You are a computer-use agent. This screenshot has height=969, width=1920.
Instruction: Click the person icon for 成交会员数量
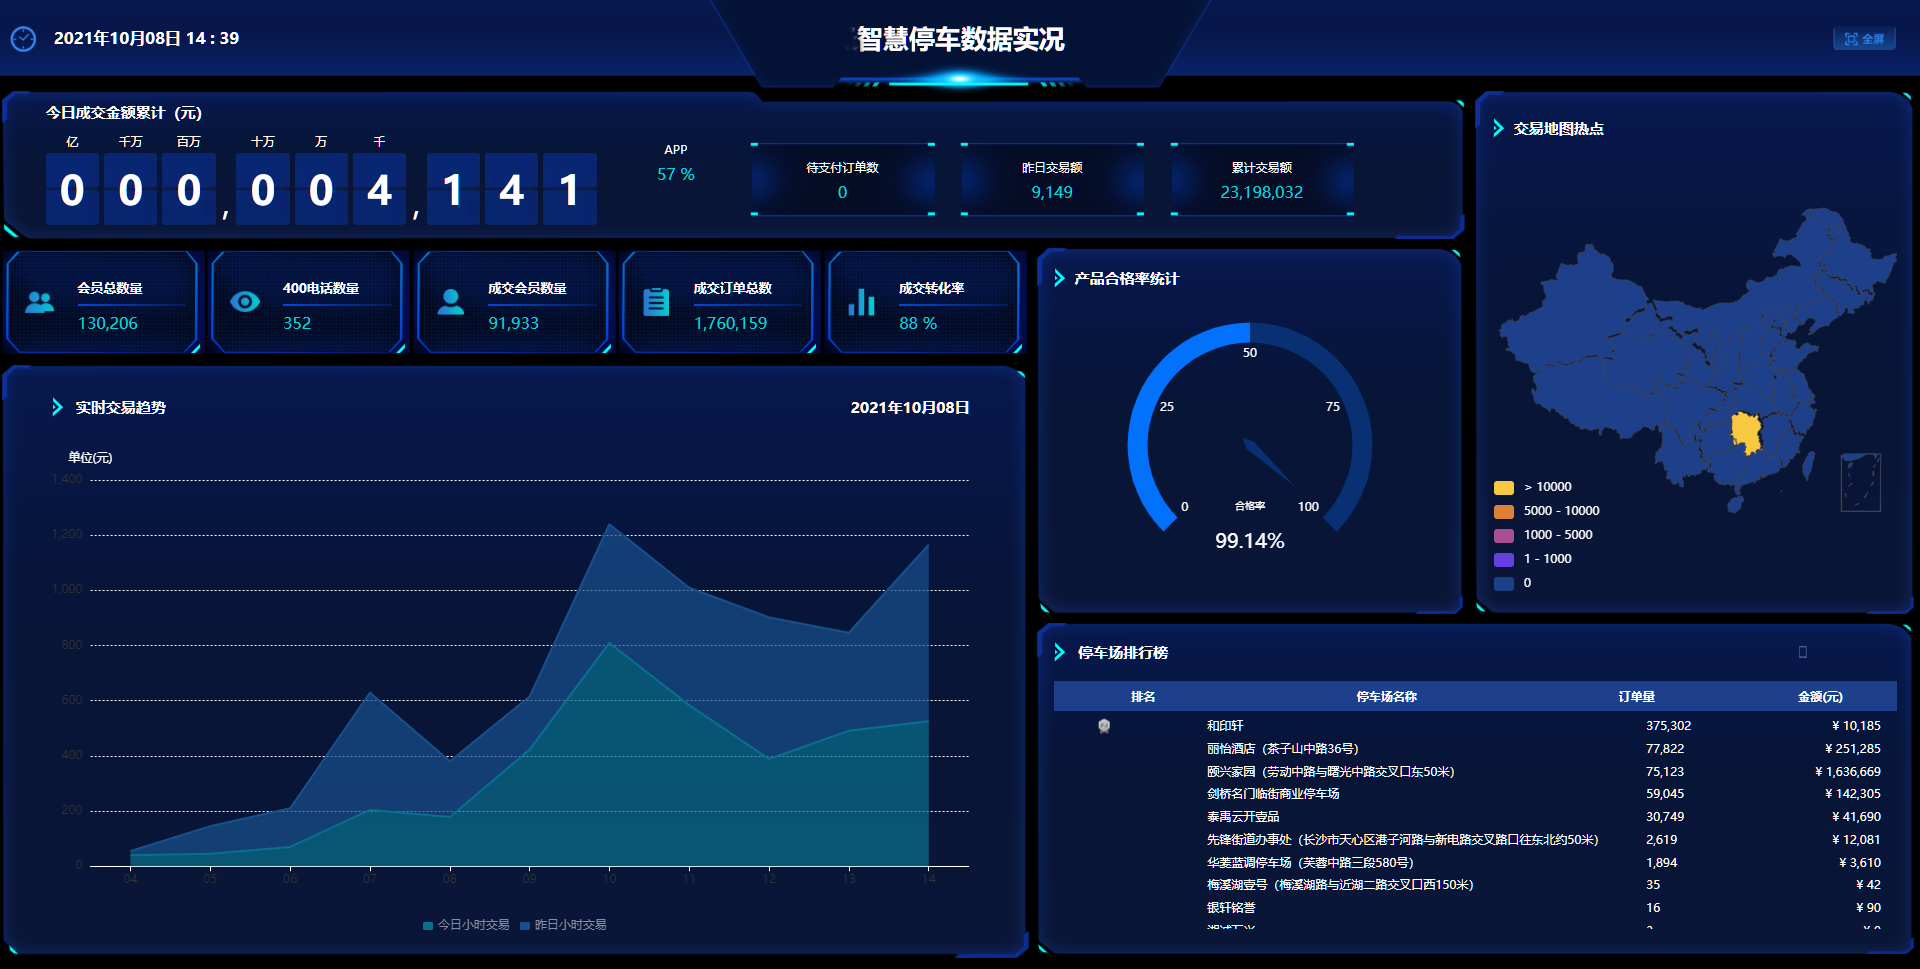click(x=451, y=302)
